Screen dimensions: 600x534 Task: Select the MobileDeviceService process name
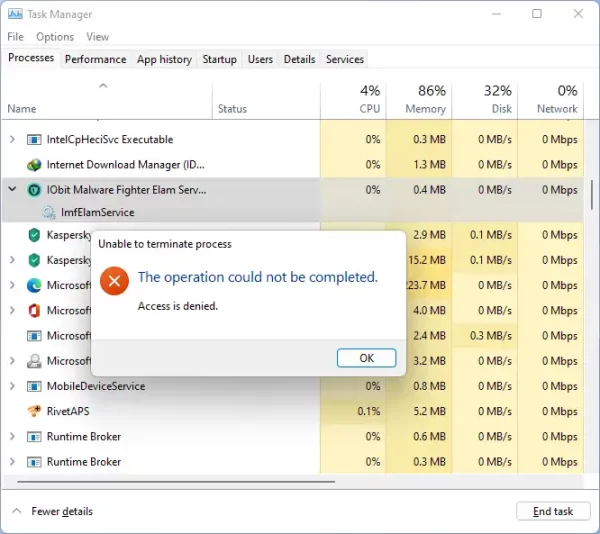[96, 386]
